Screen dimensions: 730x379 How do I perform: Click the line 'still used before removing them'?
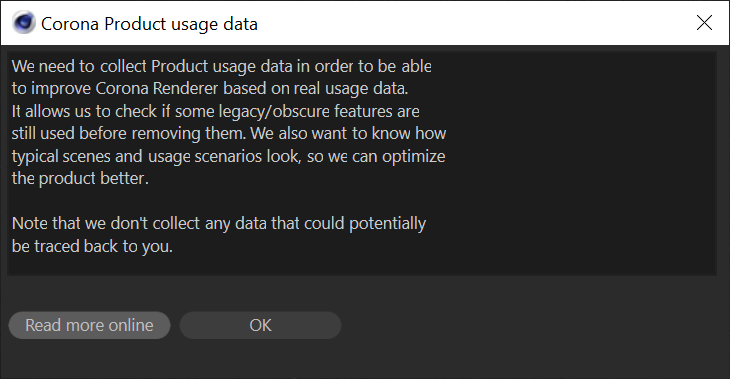point(229,134)
